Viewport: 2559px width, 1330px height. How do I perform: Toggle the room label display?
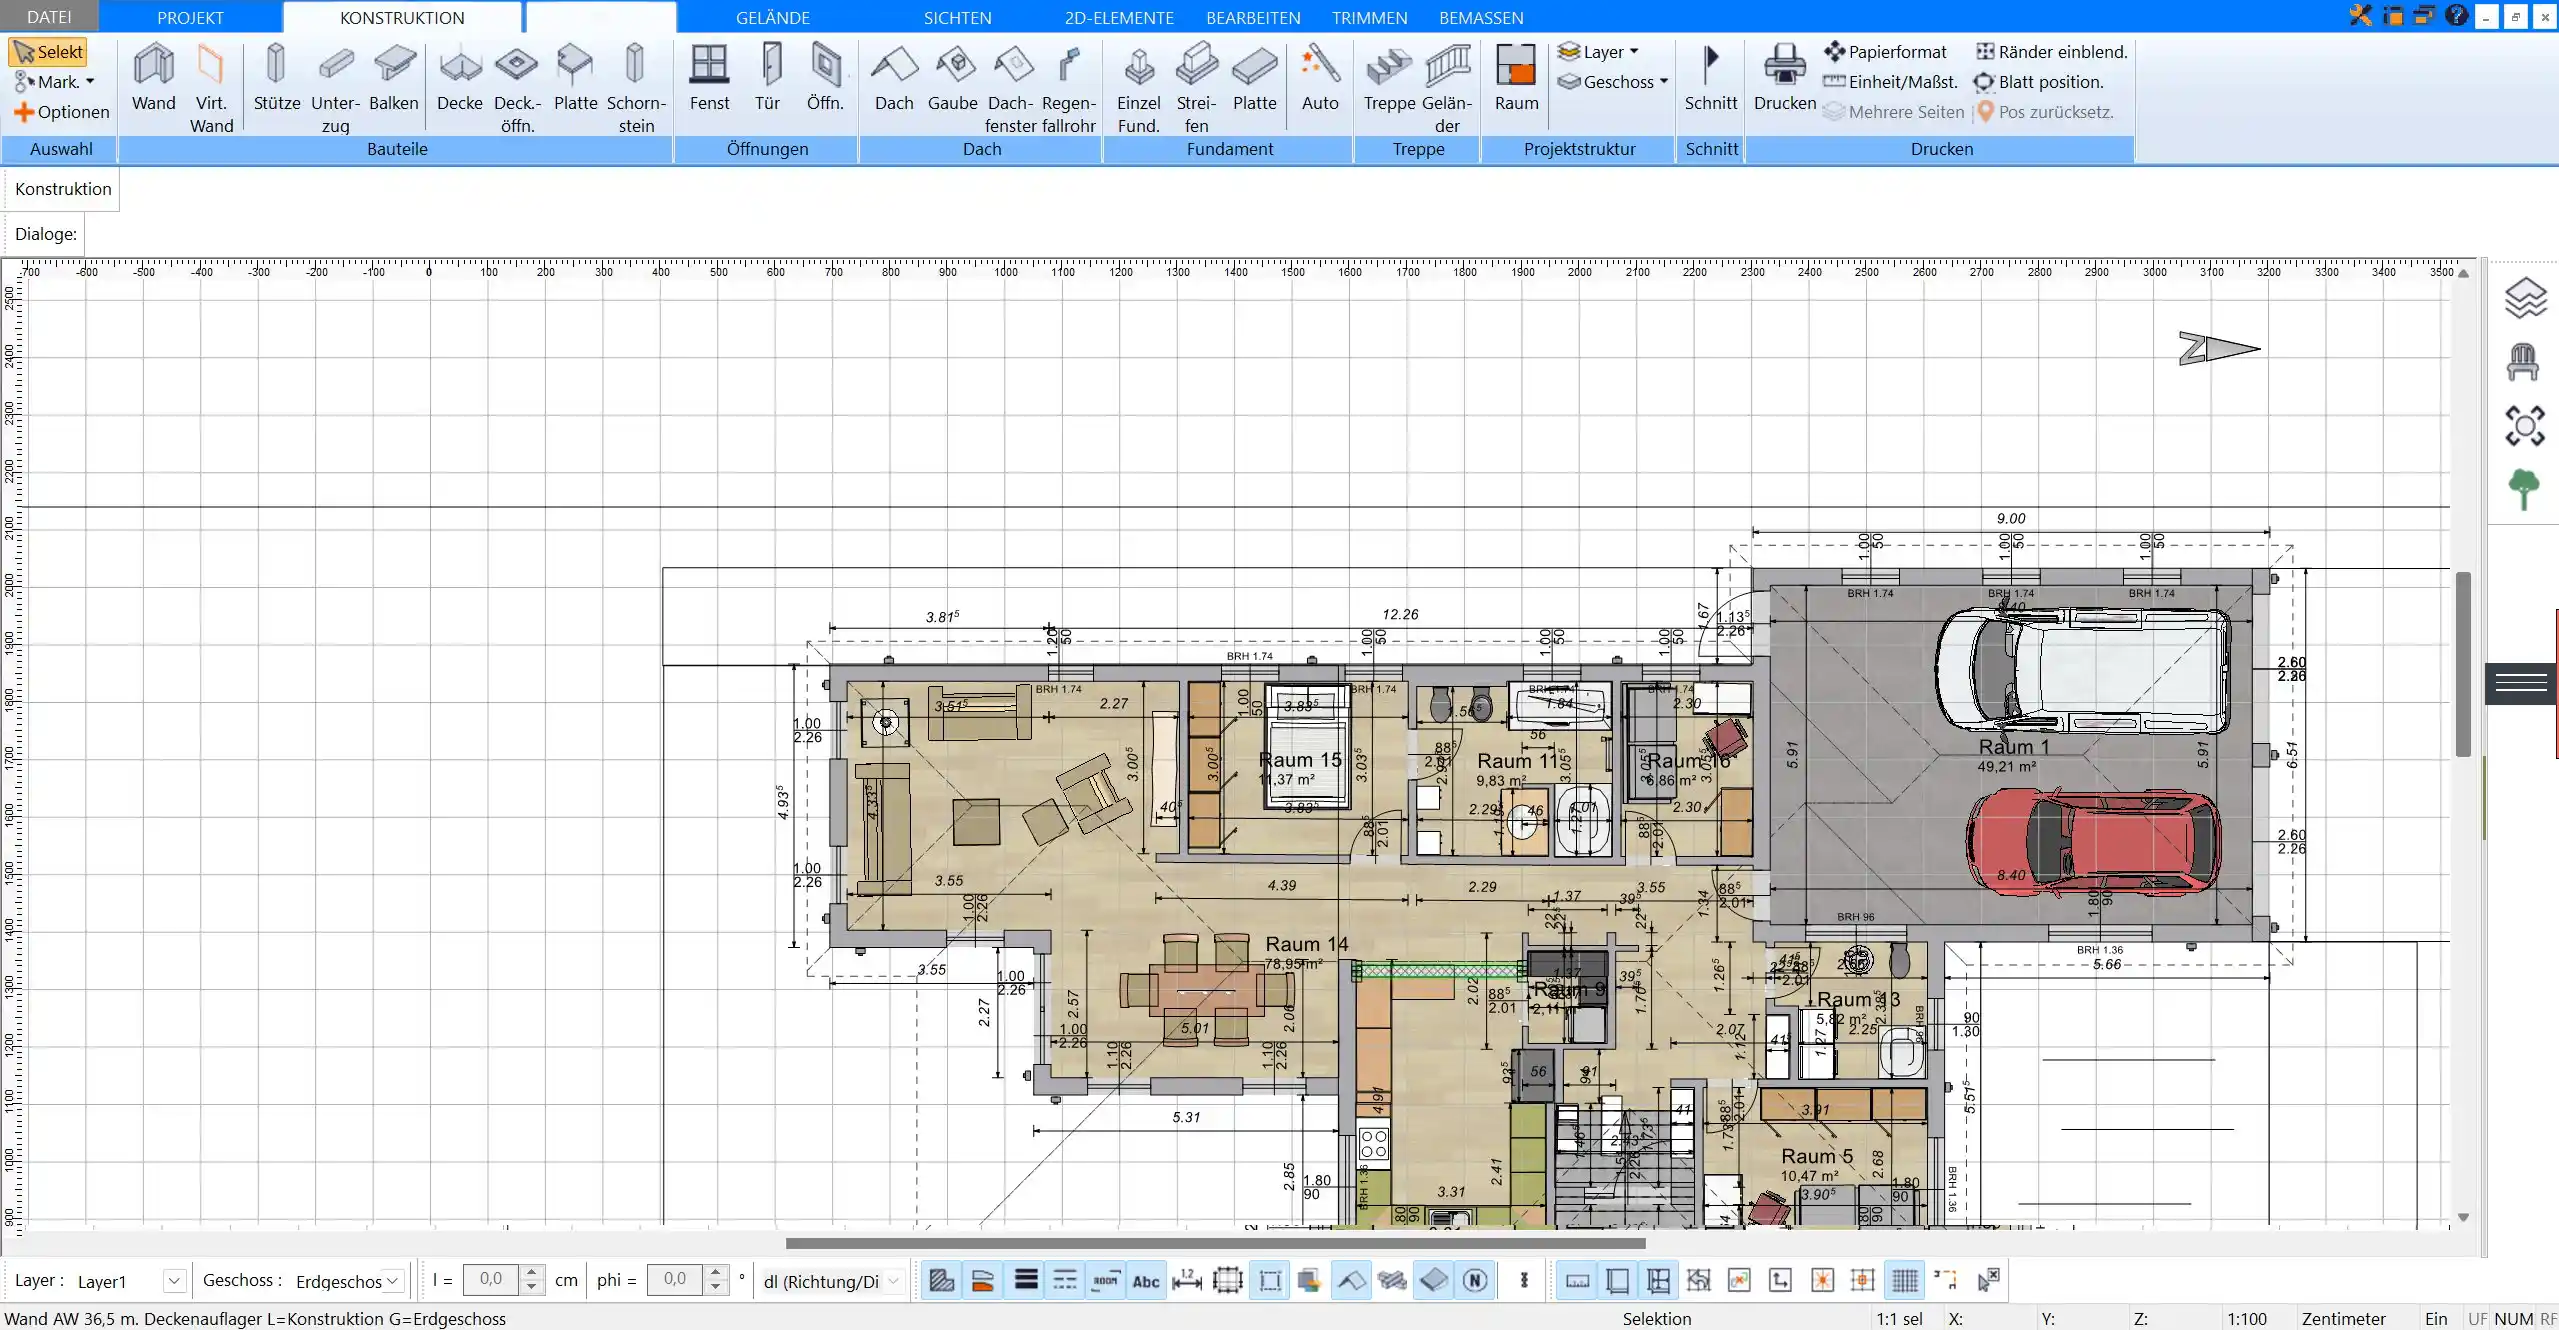click(1105, 1280)
